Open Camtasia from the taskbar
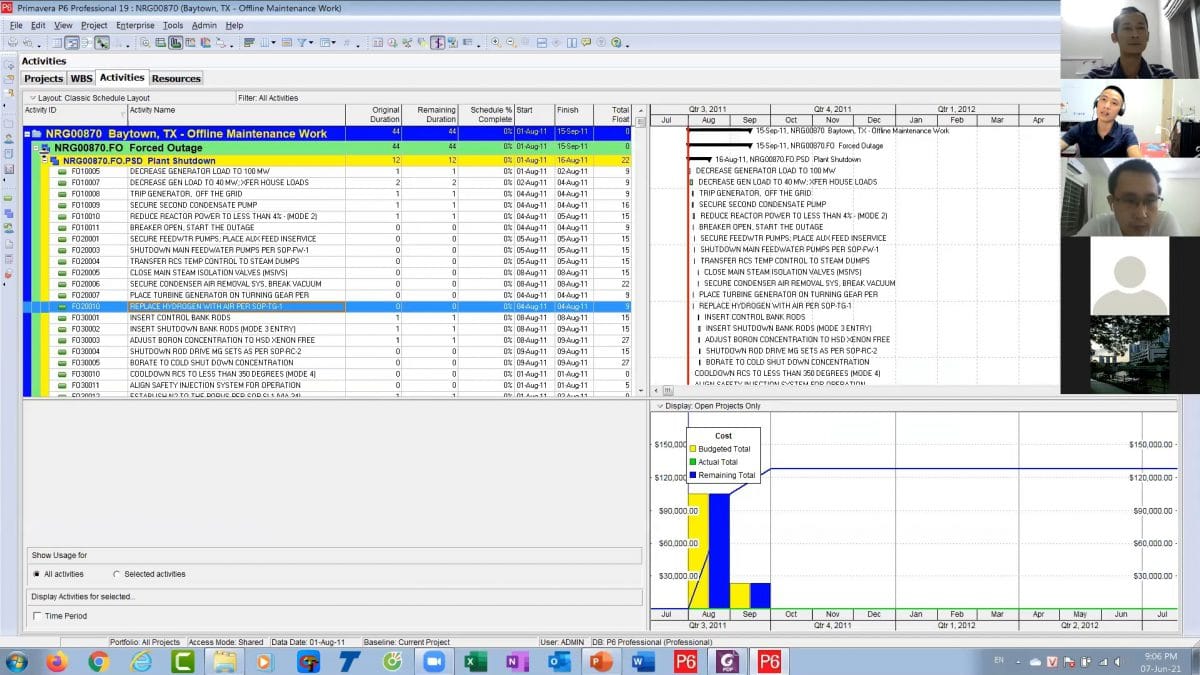This screenshot has width=1200, height=675. click(183, 661)
